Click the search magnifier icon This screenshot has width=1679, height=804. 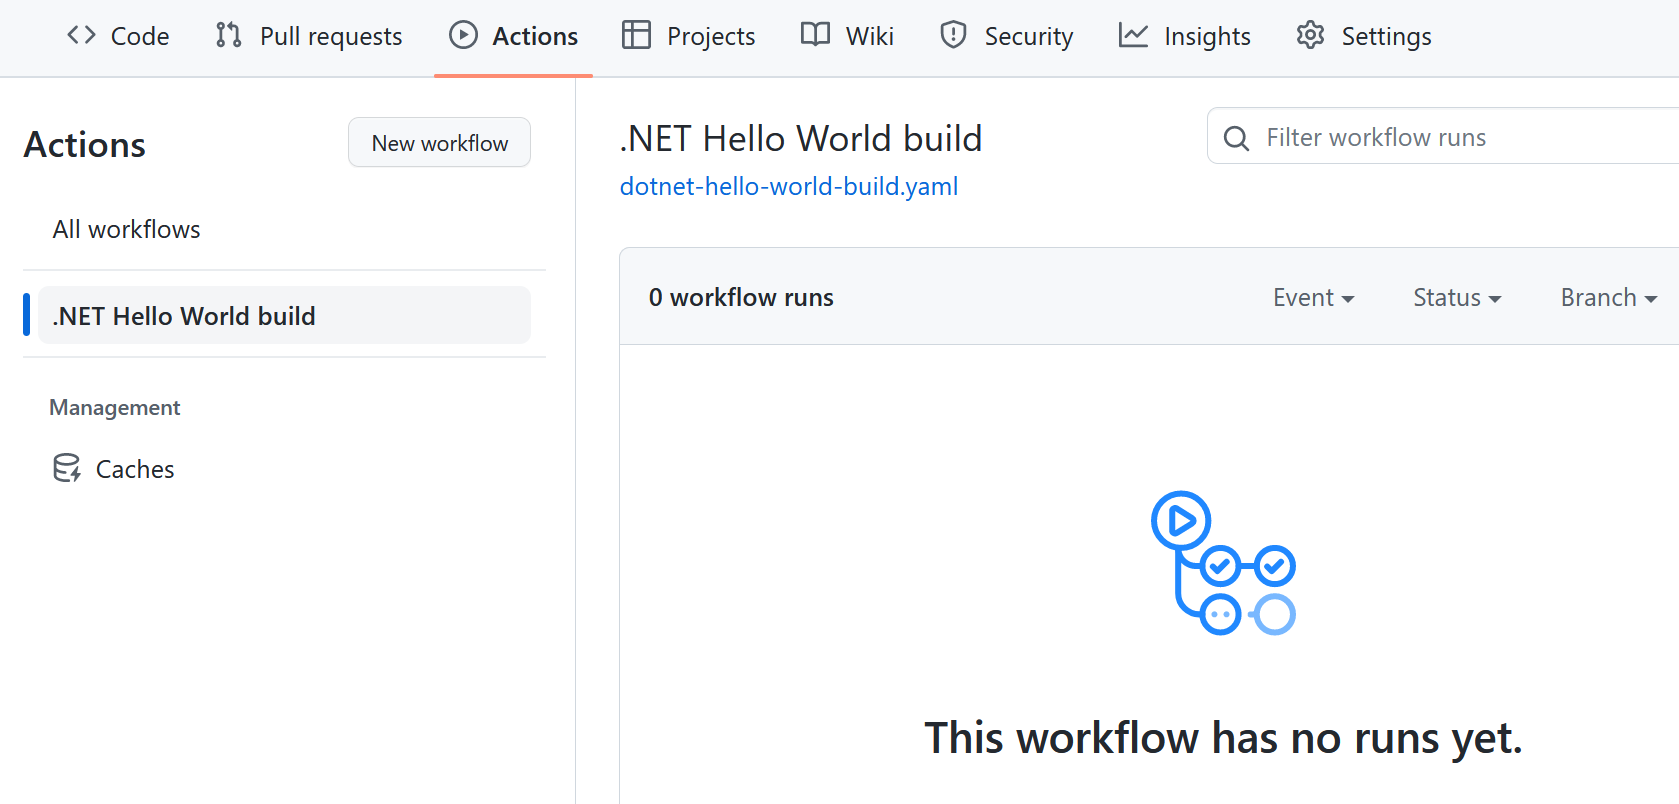pos(1236,138)
